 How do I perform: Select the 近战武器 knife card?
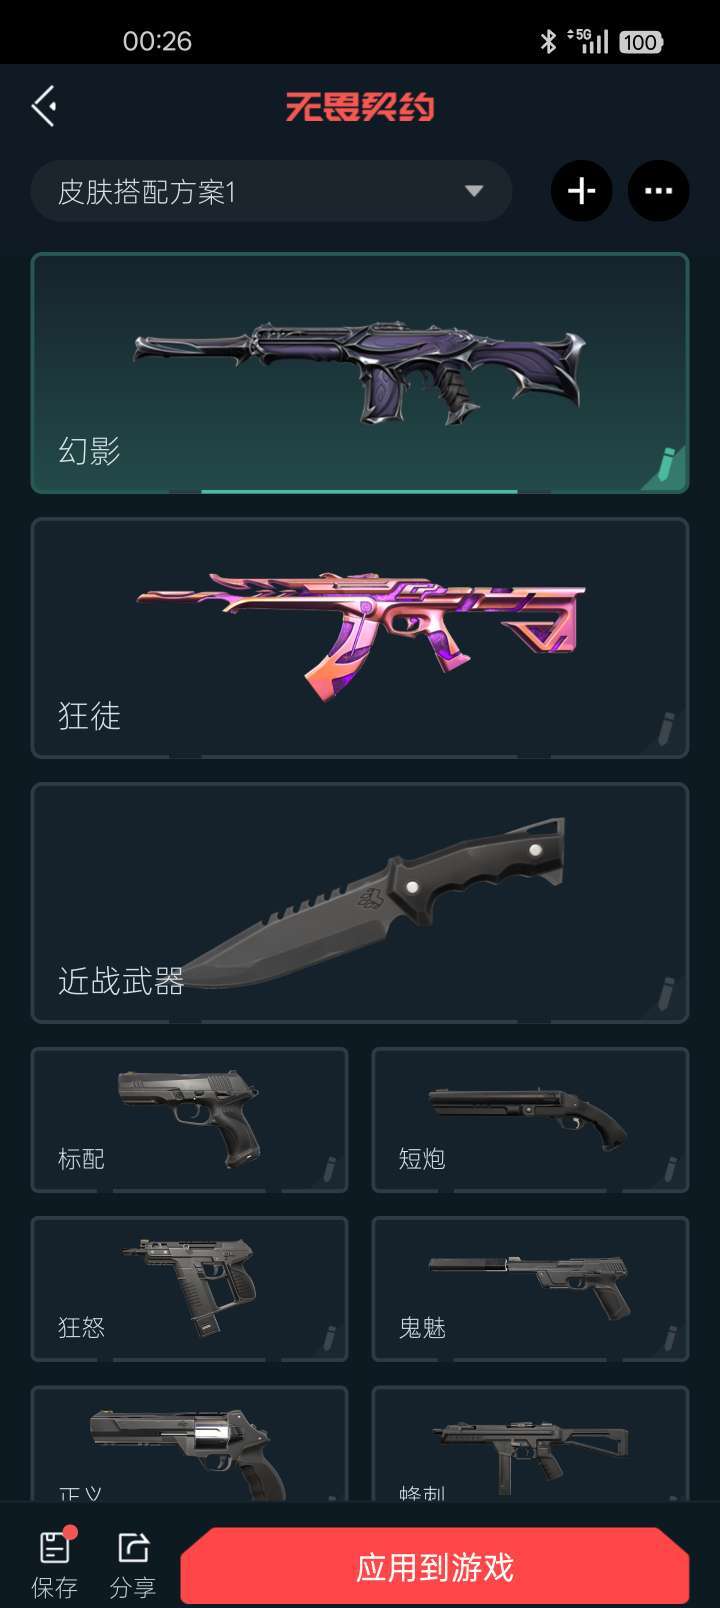[360, 903]
